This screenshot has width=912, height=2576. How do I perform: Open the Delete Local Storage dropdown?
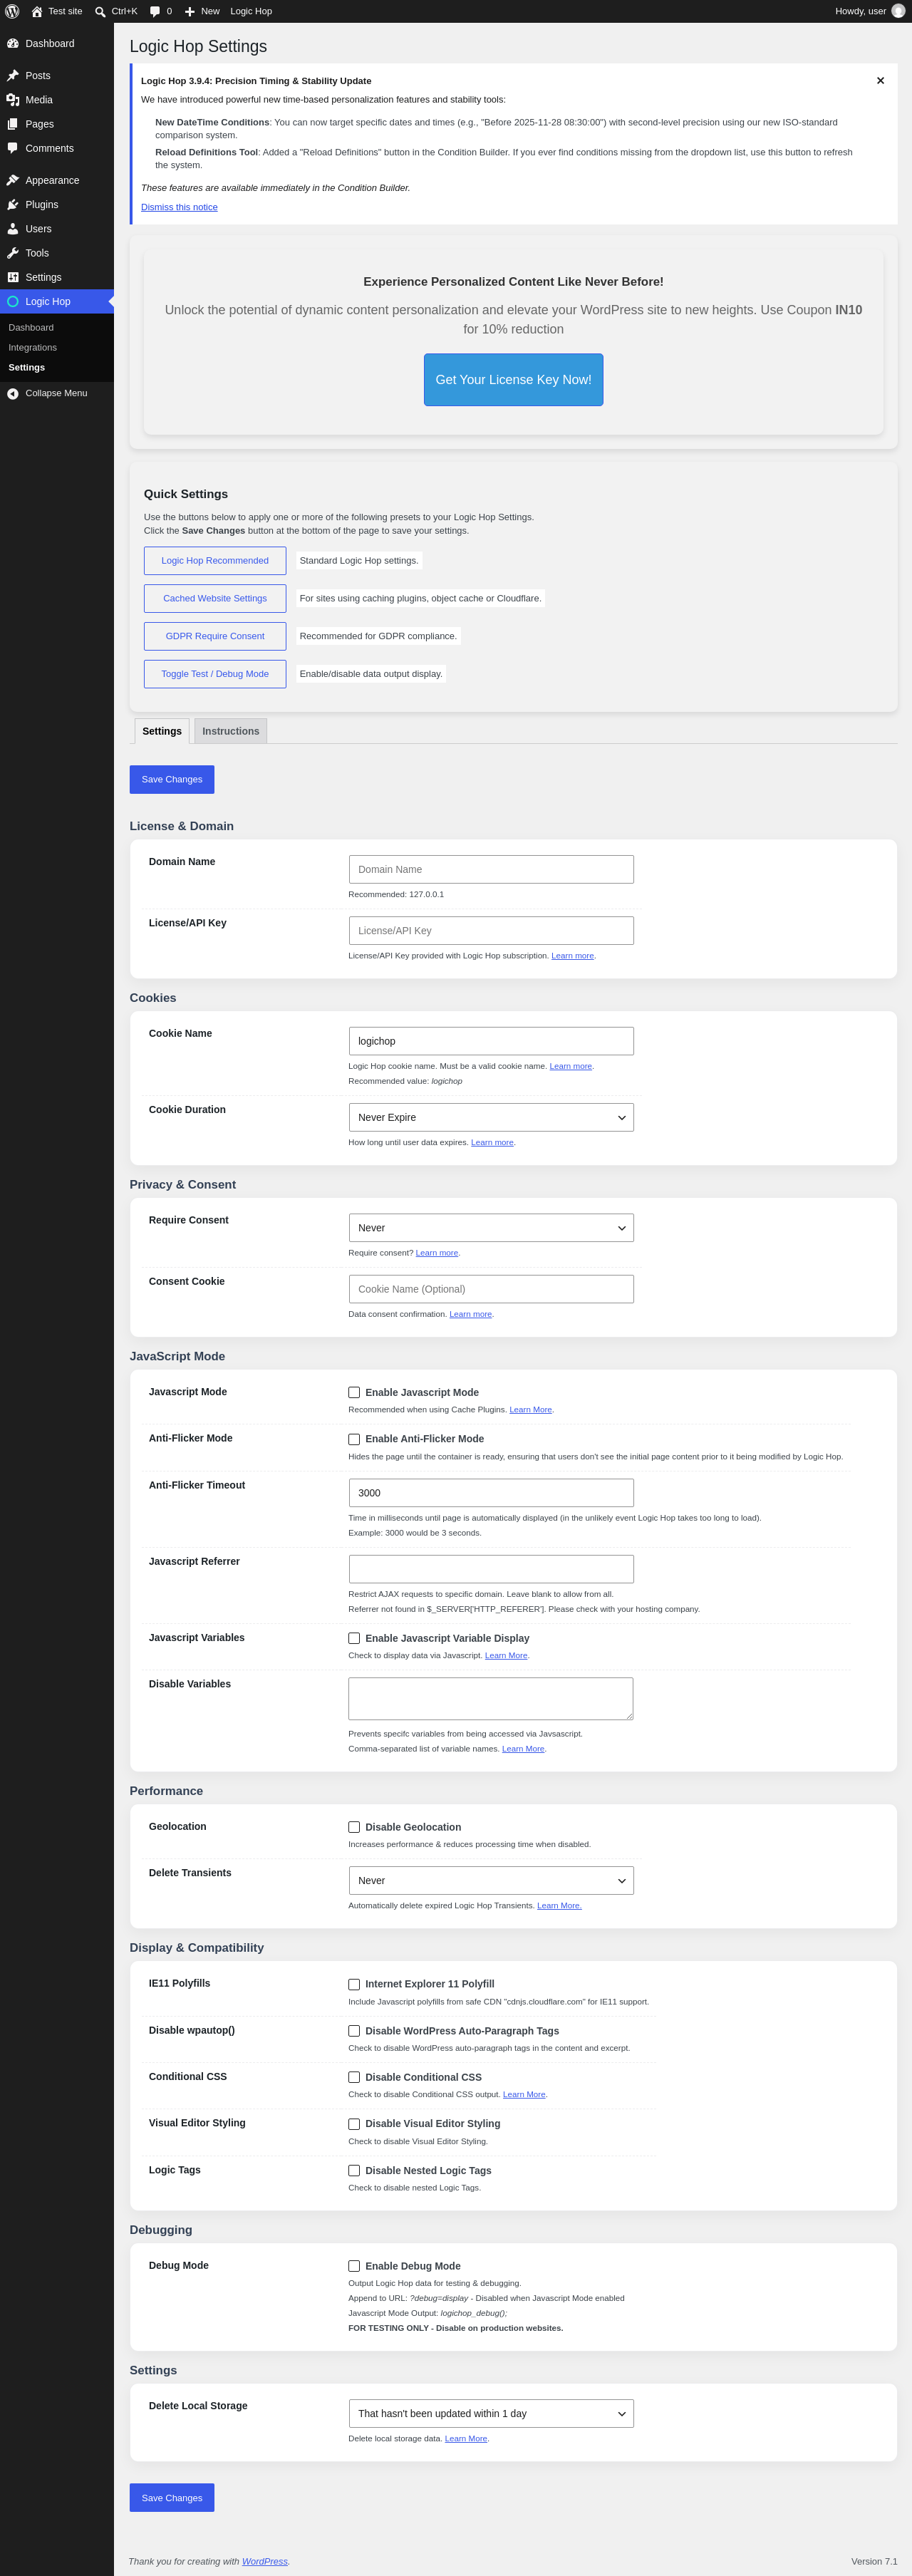click(491, 2414)
